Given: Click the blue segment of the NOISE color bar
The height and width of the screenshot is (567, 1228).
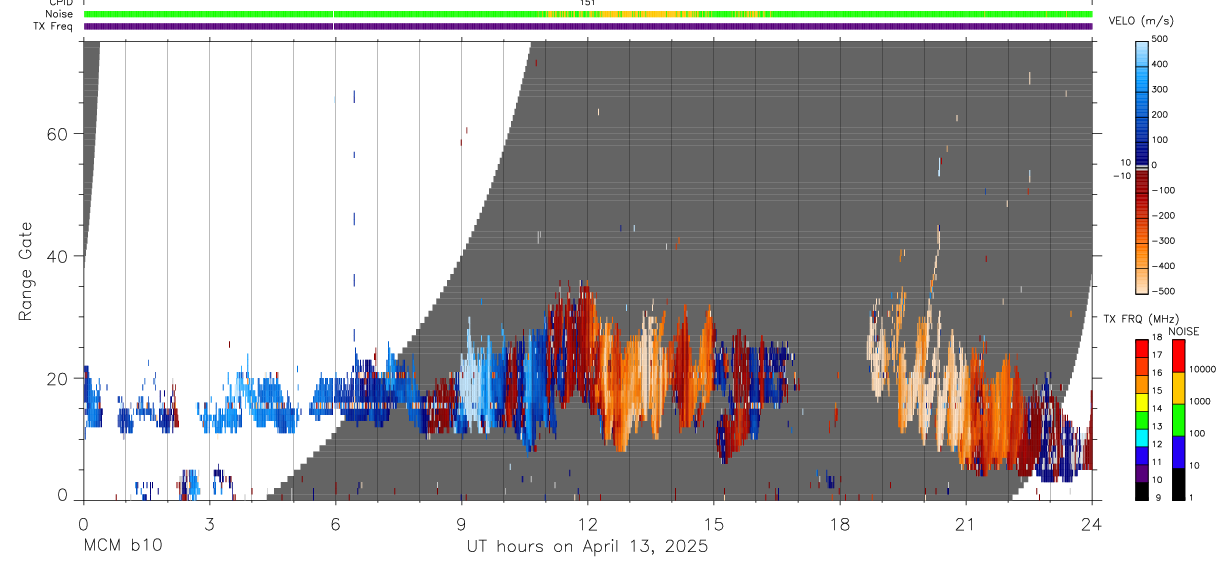Looking at the screenshot, I should pyautogui.click(x=1179, y=450).
